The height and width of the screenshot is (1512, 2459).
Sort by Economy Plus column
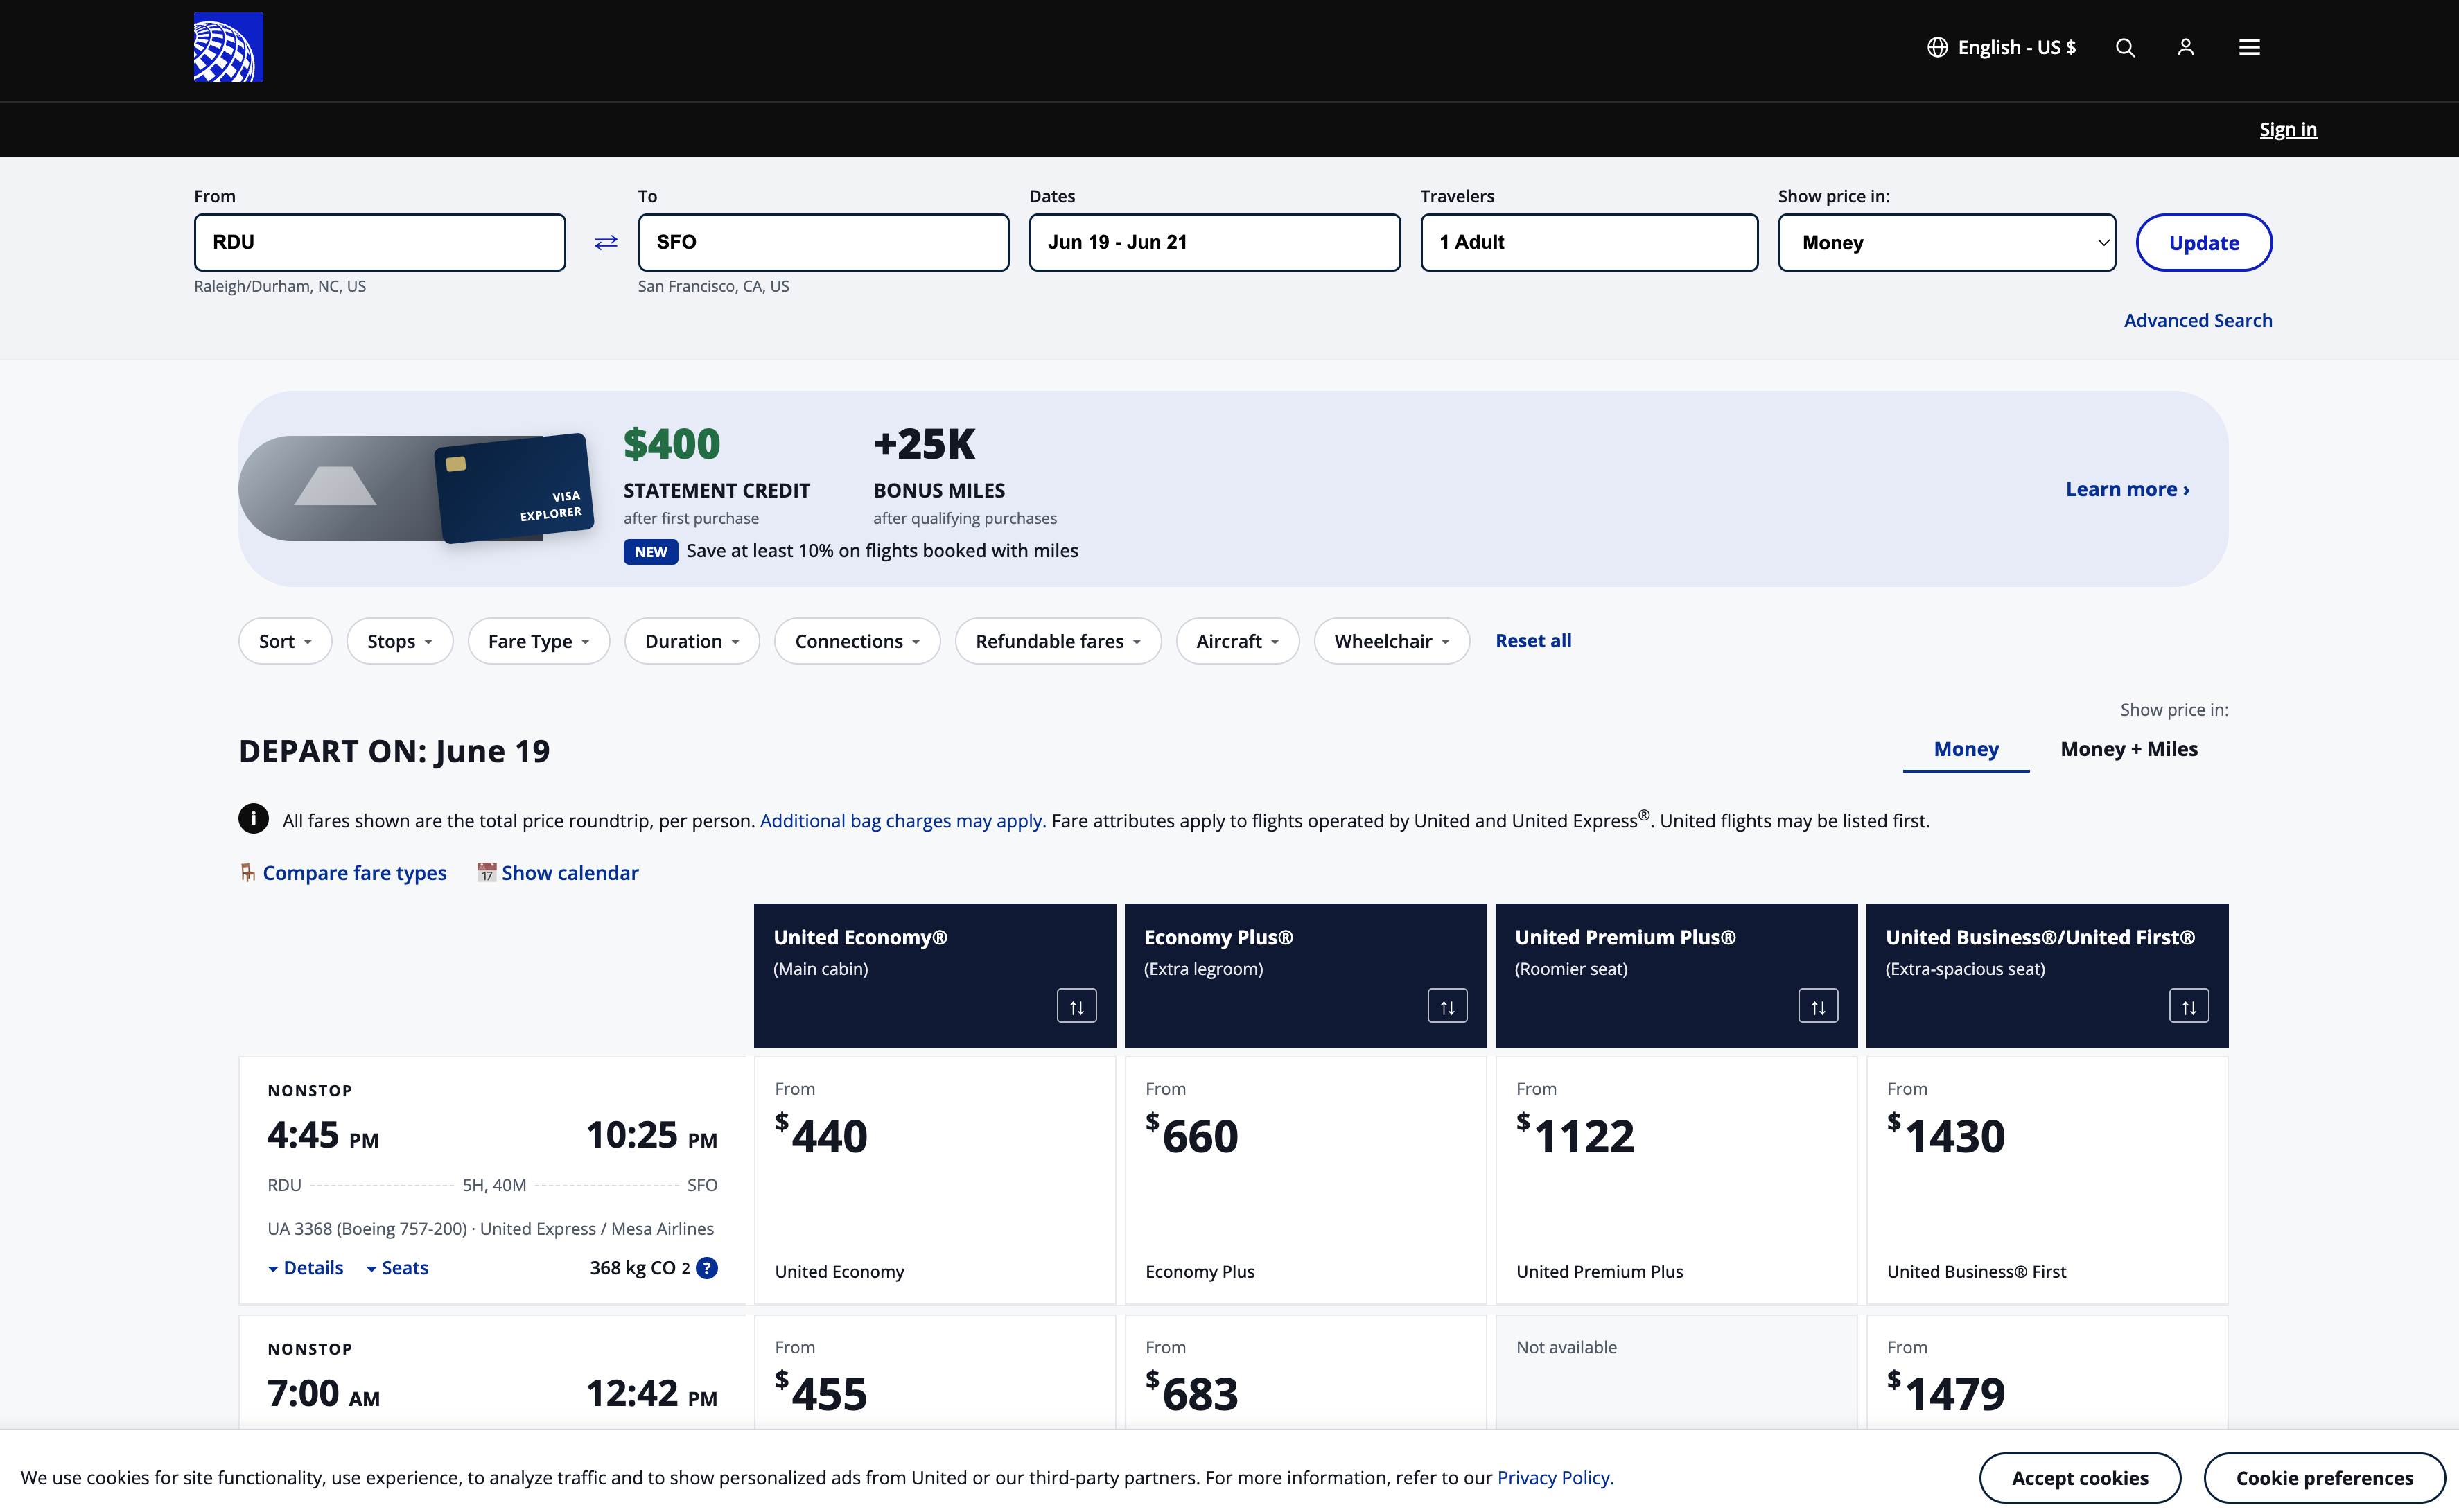[1447, 1006]
